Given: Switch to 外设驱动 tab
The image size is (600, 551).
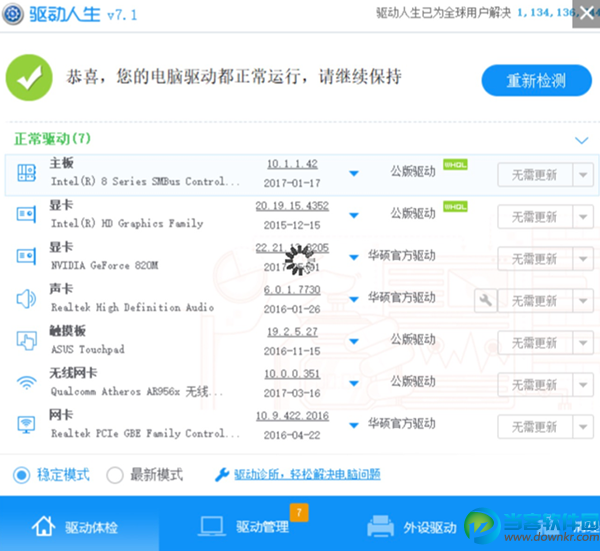Looking at the screenshot, I should click(412, 527).
